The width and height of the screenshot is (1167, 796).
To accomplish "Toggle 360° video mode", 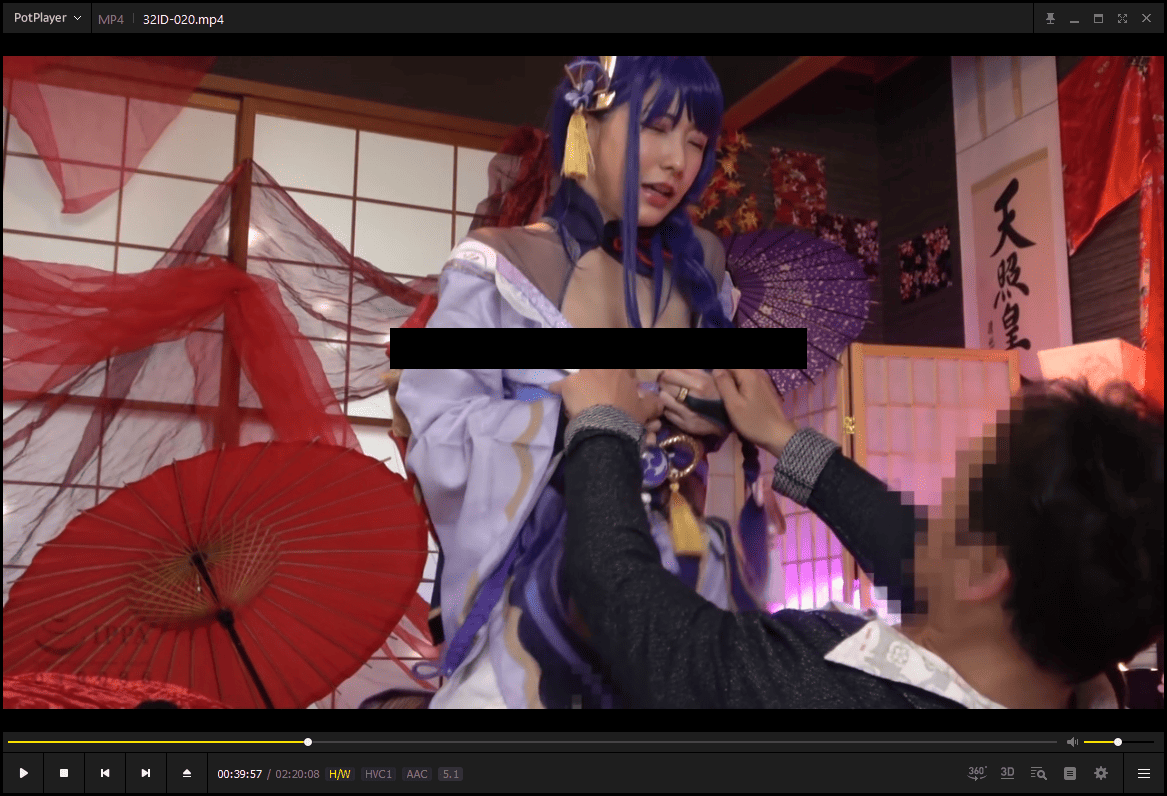I will tap(976, 773).
